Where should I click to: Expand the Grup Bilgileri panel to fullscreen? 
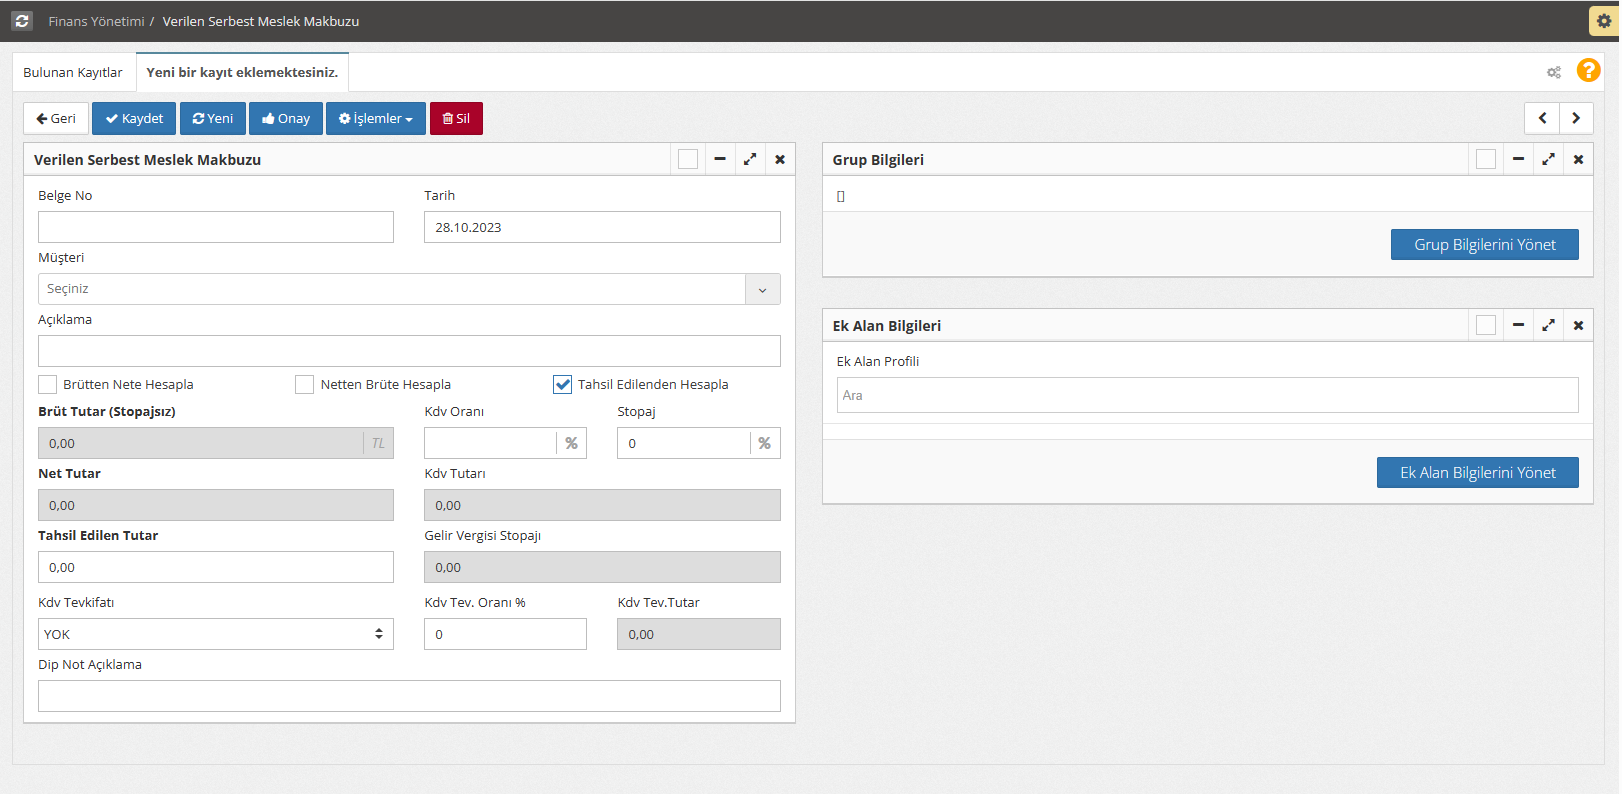[x=1548, y=159]
